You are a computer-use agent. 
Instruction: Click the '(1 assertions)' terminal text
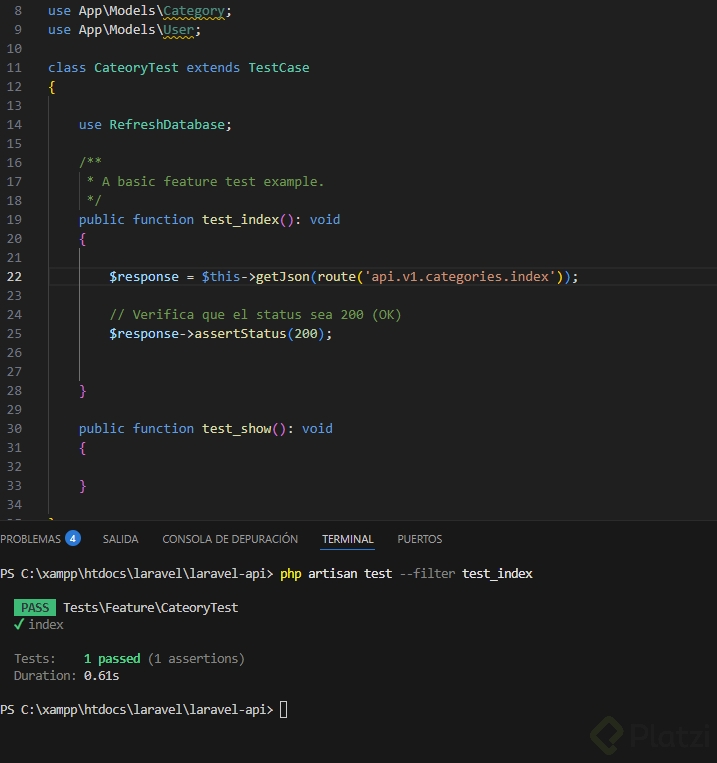click(x=196, y=658)
